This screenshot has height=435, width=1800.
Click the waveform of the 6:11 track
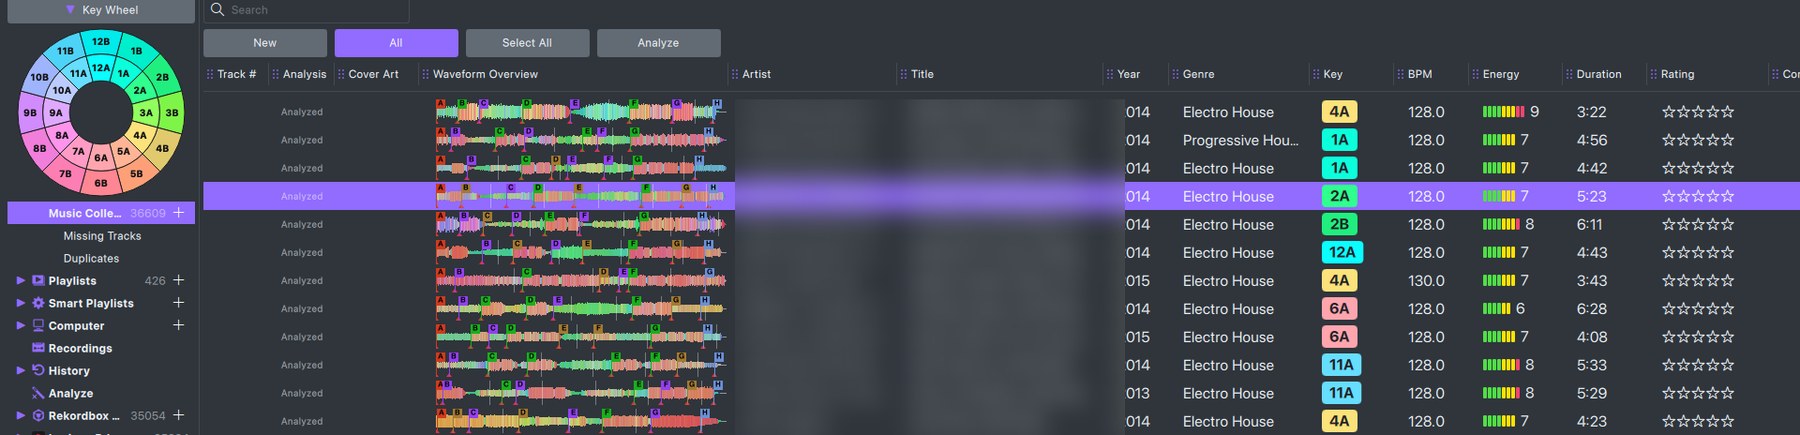[580, 225]
